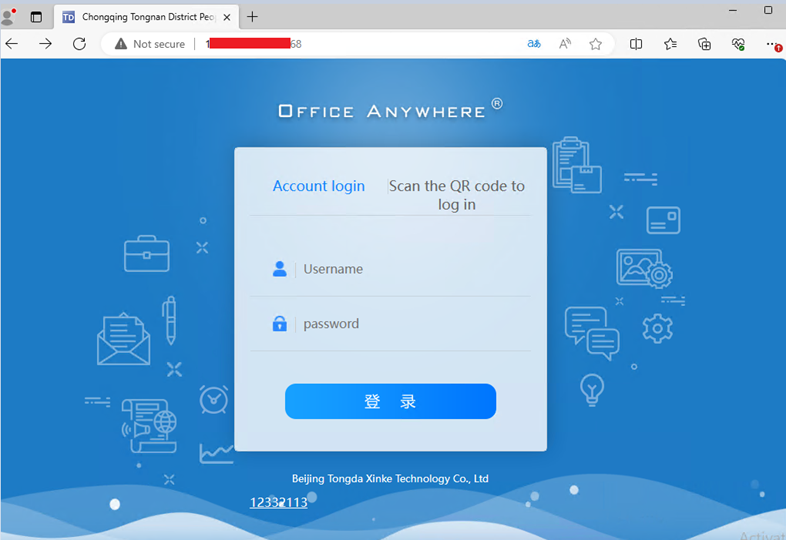Click the Username input field
This screenshot has width=786, height=540.
(410, 269)
